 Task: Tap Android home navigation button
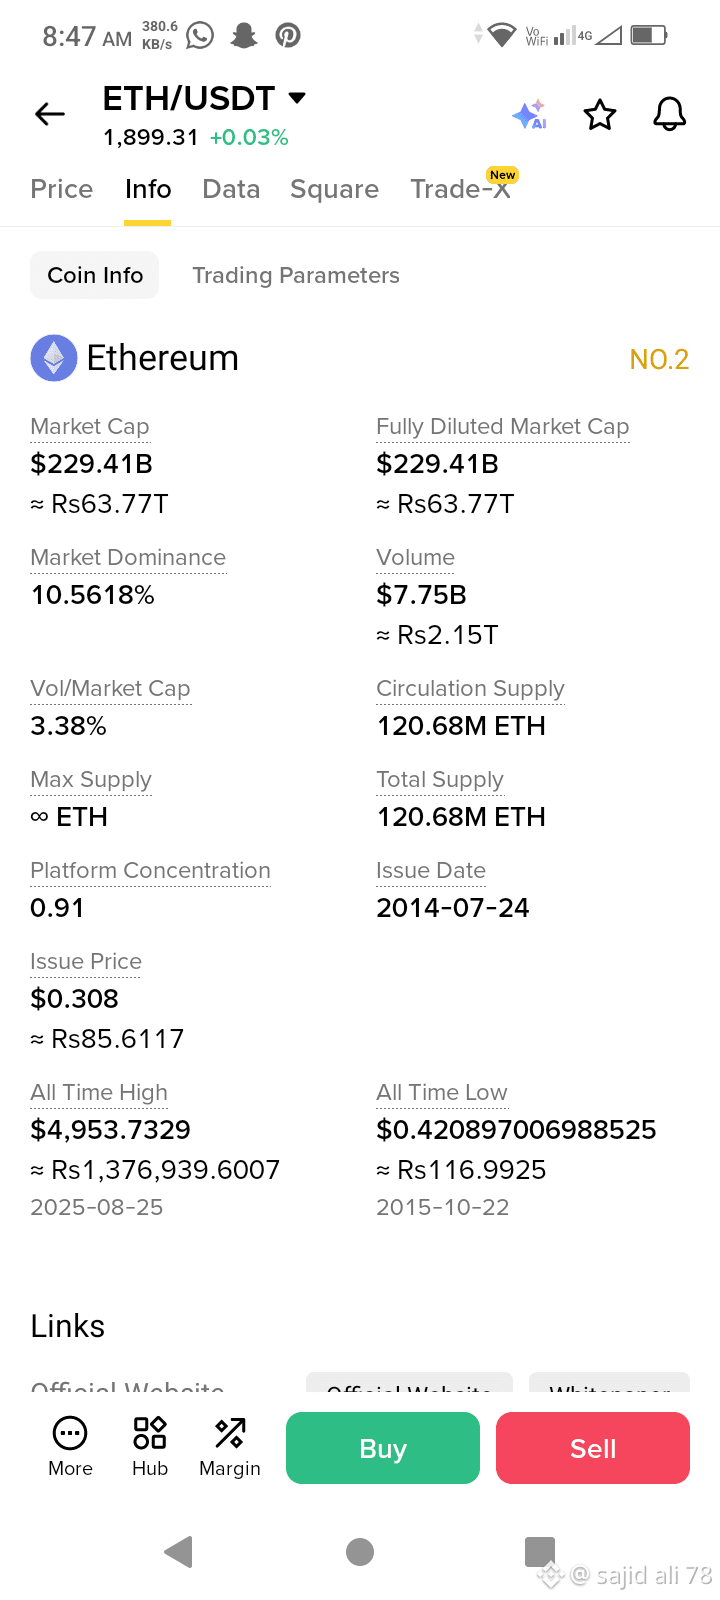click(360, 1552)
